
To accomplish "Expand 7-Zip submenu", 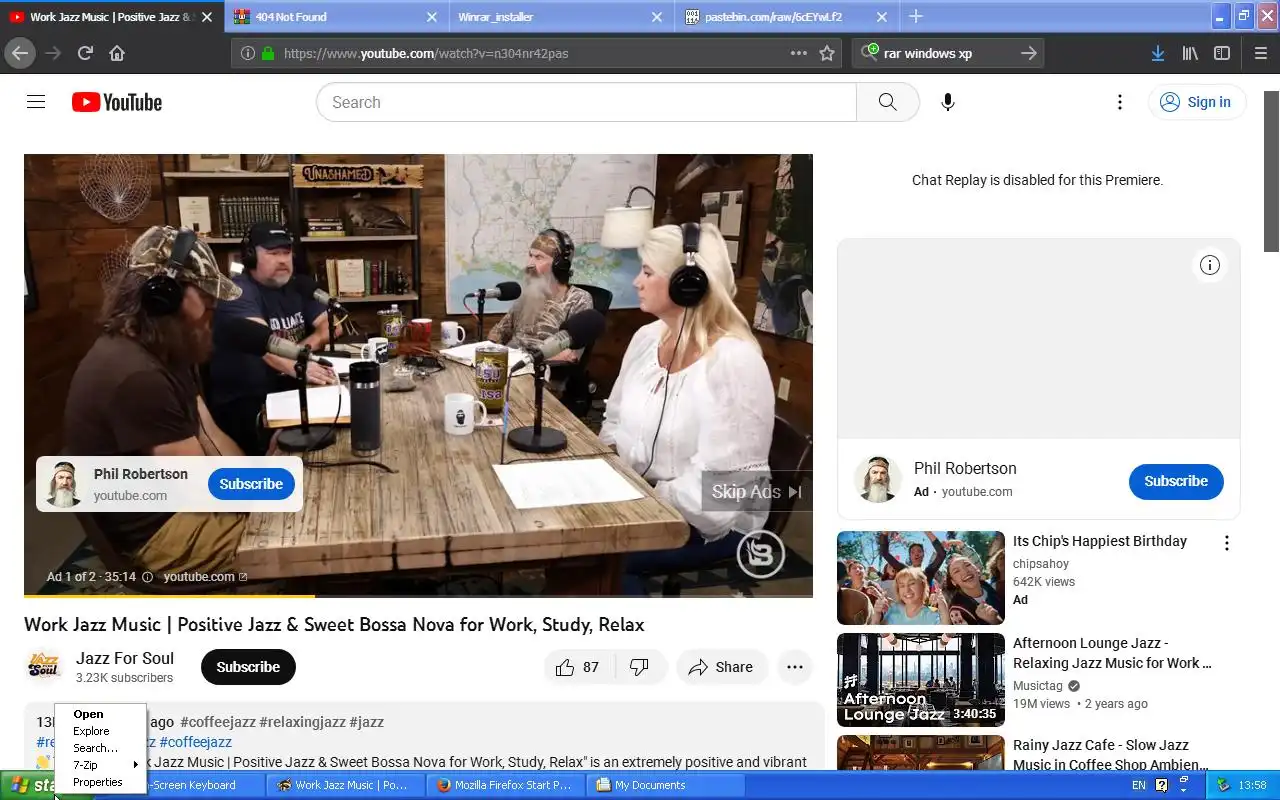I will click(x=100, y=765).
